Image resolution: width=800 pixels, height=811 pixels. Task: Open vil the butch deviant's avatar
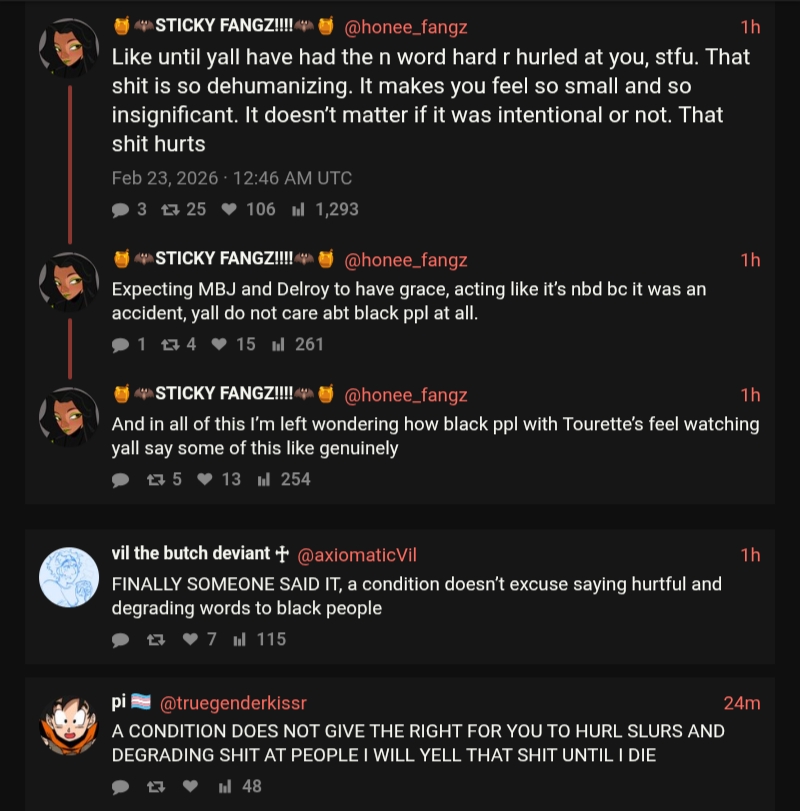(x=69, y=577)
